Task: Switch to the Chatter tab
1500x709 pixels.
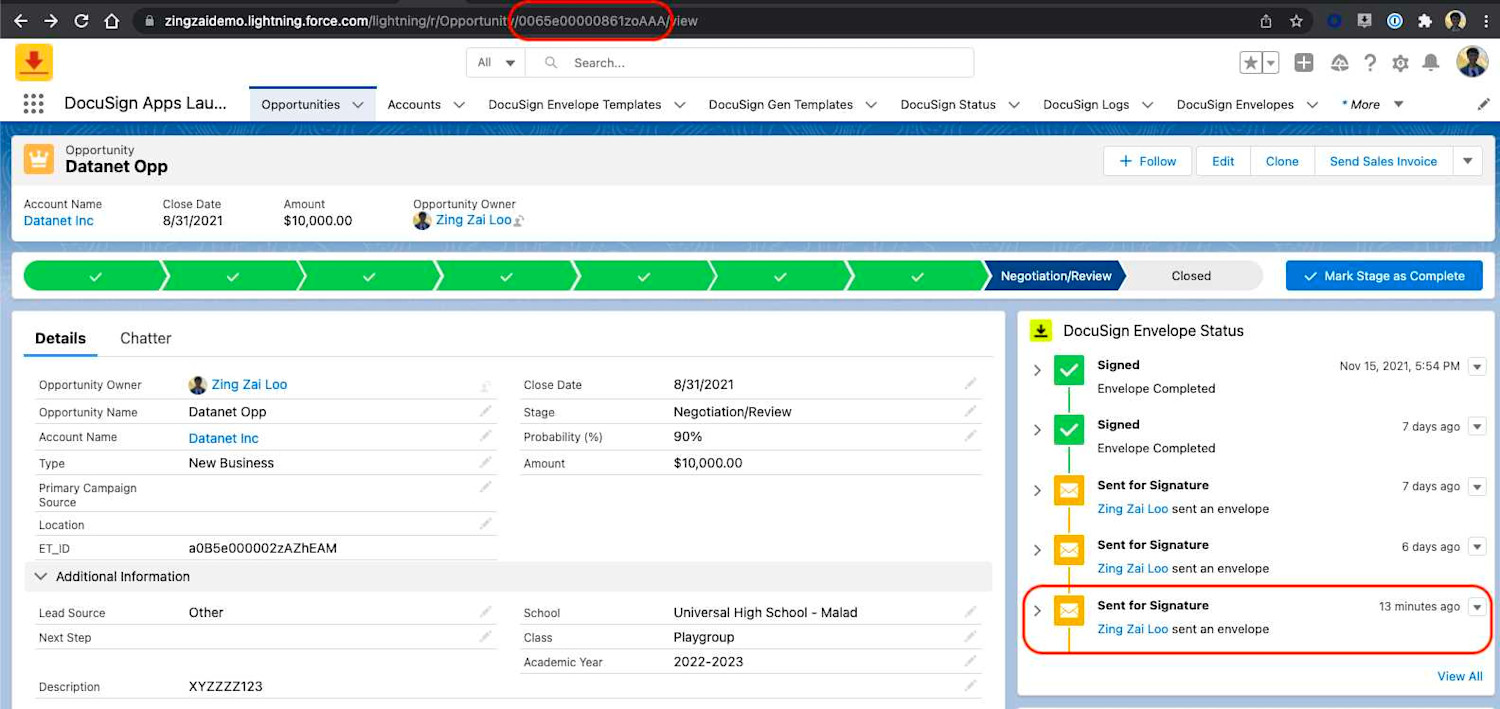Action: click(x=145, y=338)
